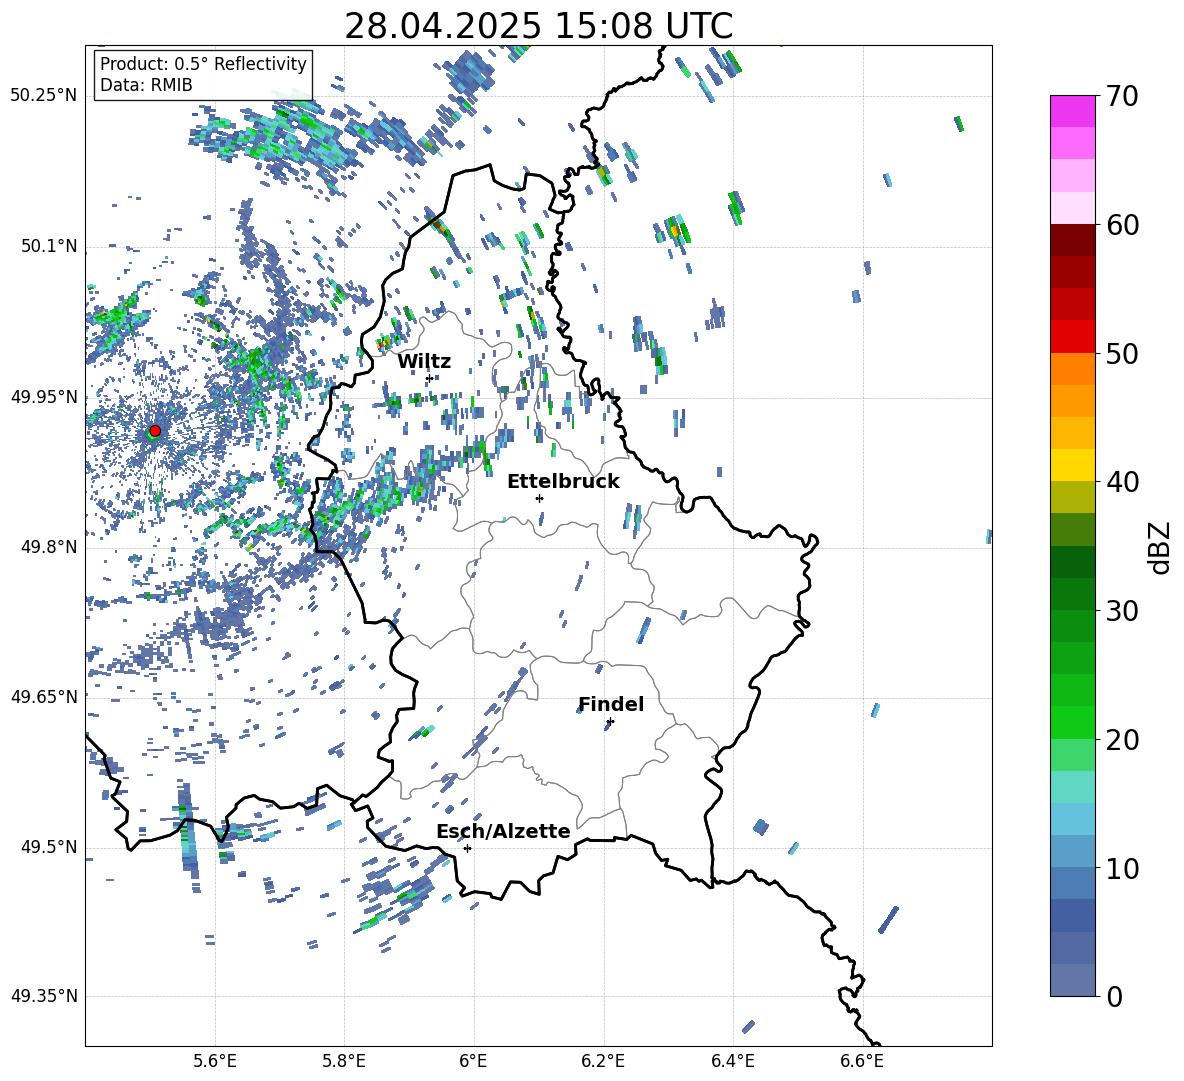Click the 5.8°E longitude label
This screenshot has height=1081, width=1184.
coord(344,1061)
